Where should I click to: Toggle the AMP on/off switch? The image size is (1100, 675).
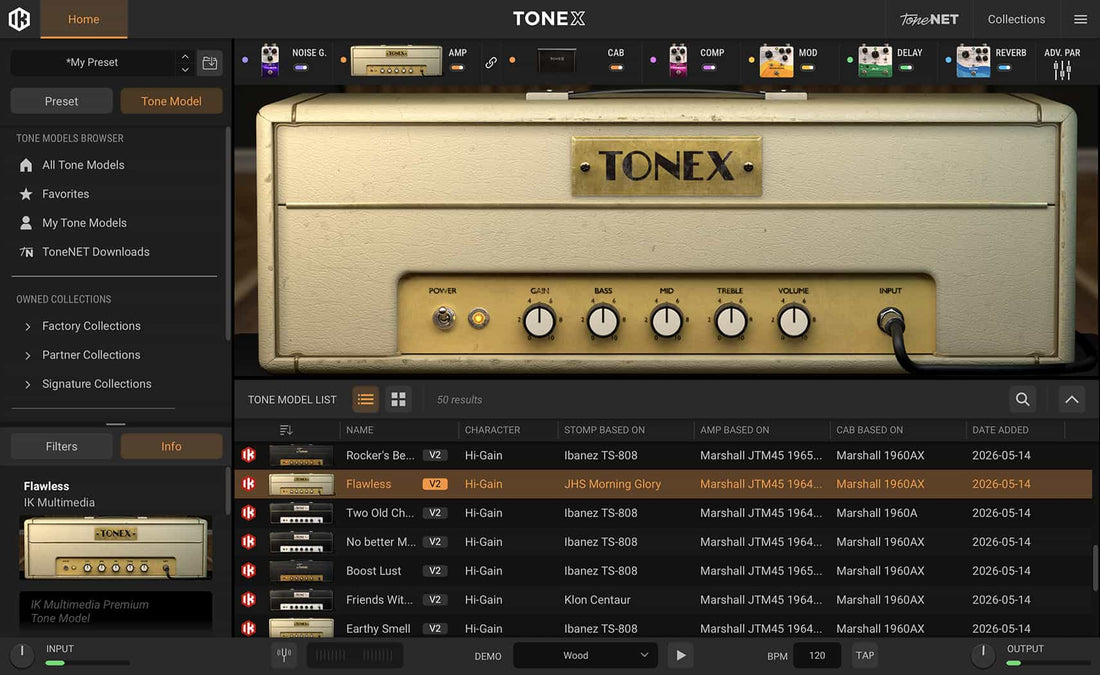(x=457, y=67)
